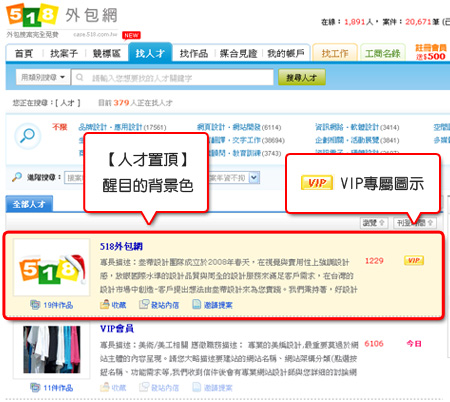Switch to the 競標區 tab
The width and height of the screenshot is (450, 402).
[x=107, y=53]
